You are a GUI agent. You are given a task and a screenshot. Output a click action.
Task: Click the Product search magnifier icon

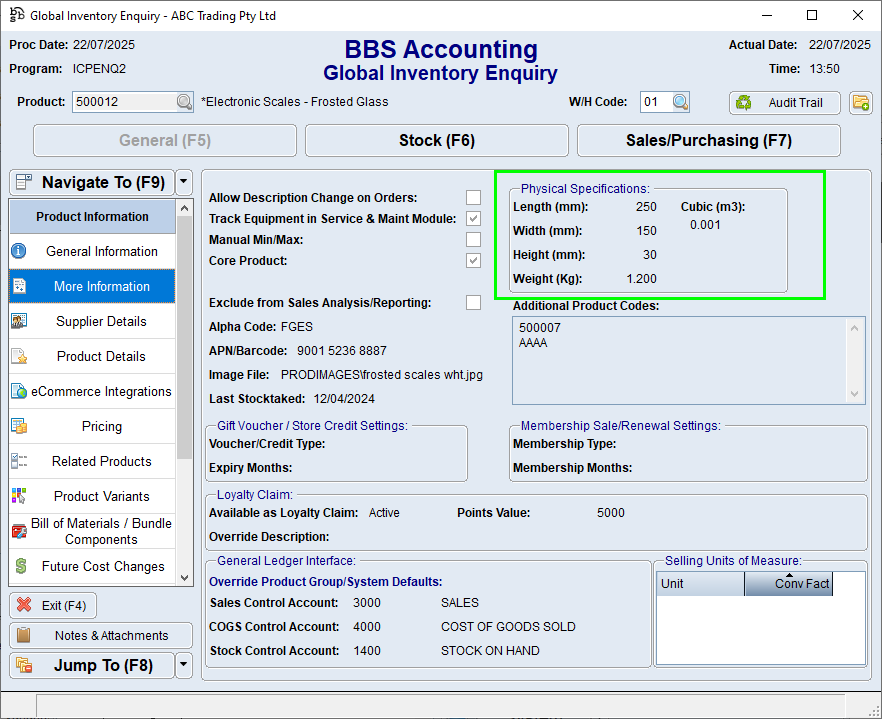(x=184, y=102)
